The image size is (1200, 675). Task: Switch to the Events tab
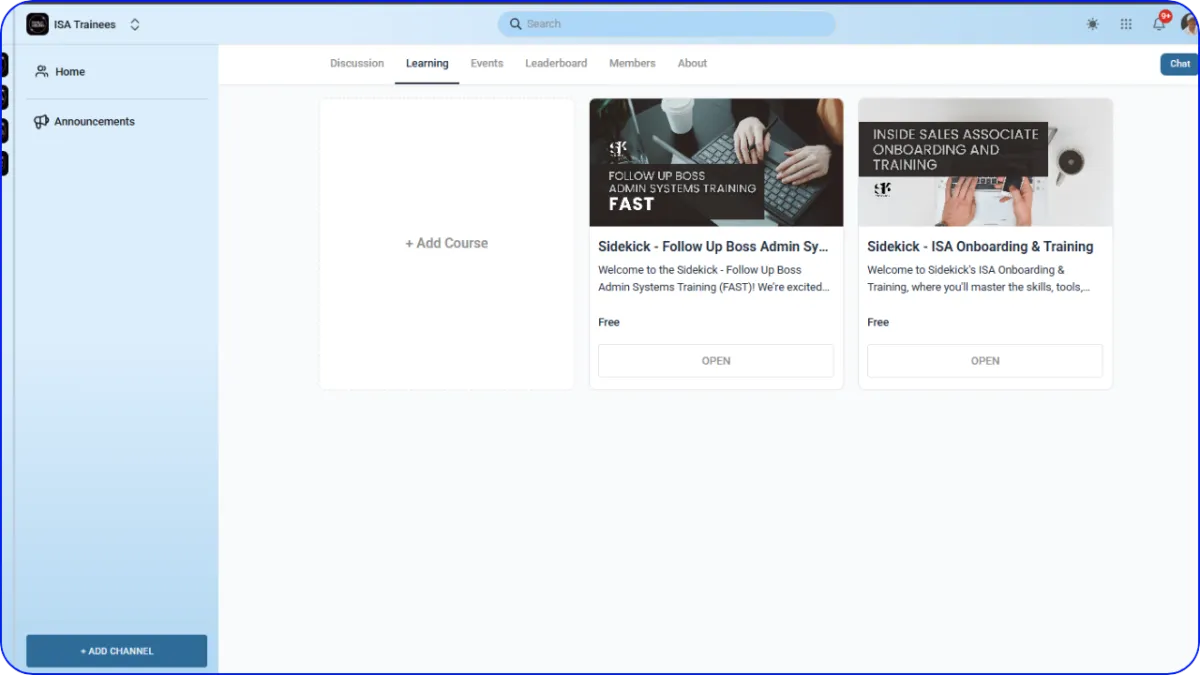[487, 63]
